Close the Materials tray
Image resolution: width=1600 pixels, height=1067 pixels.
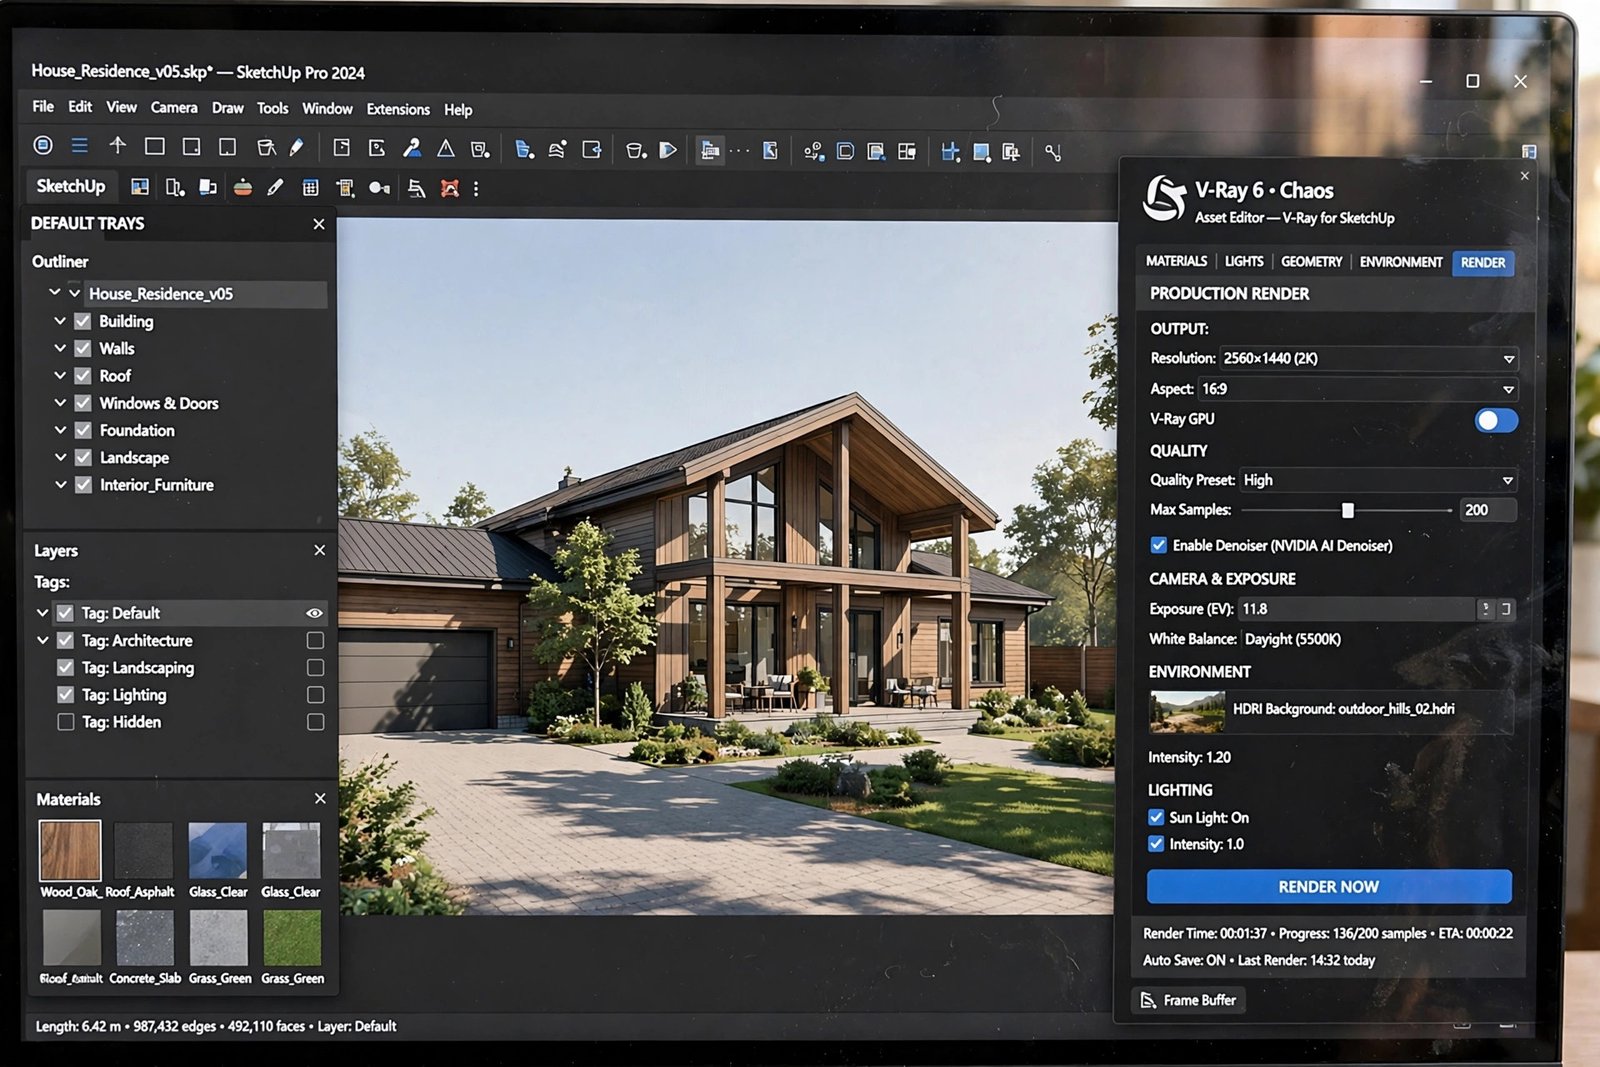[x=320, y=798]
